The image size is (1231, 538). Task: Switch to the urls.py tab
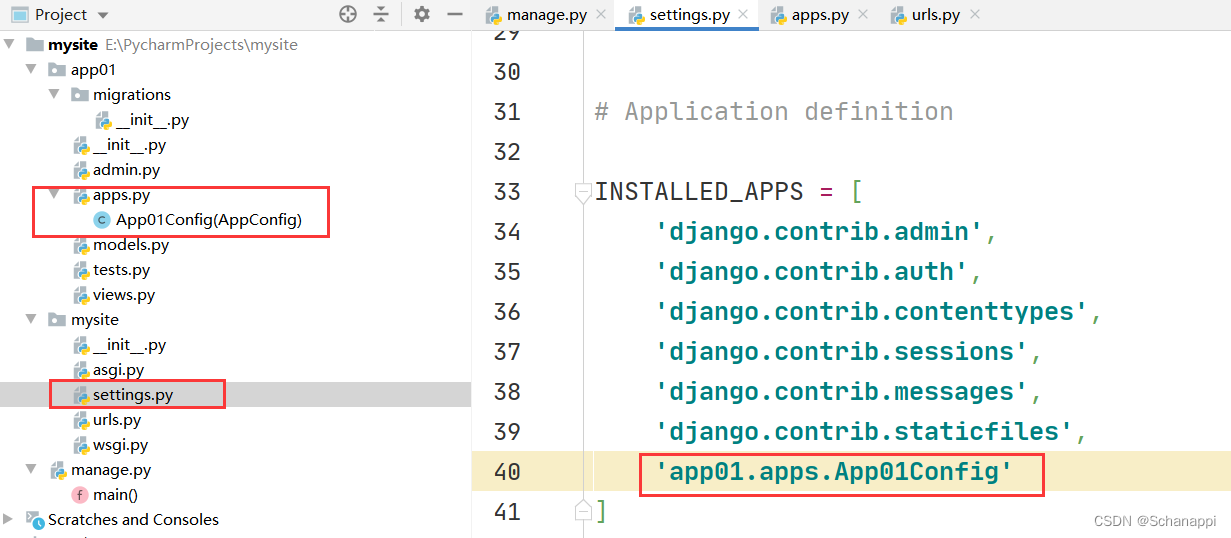[x=935, y=15]
